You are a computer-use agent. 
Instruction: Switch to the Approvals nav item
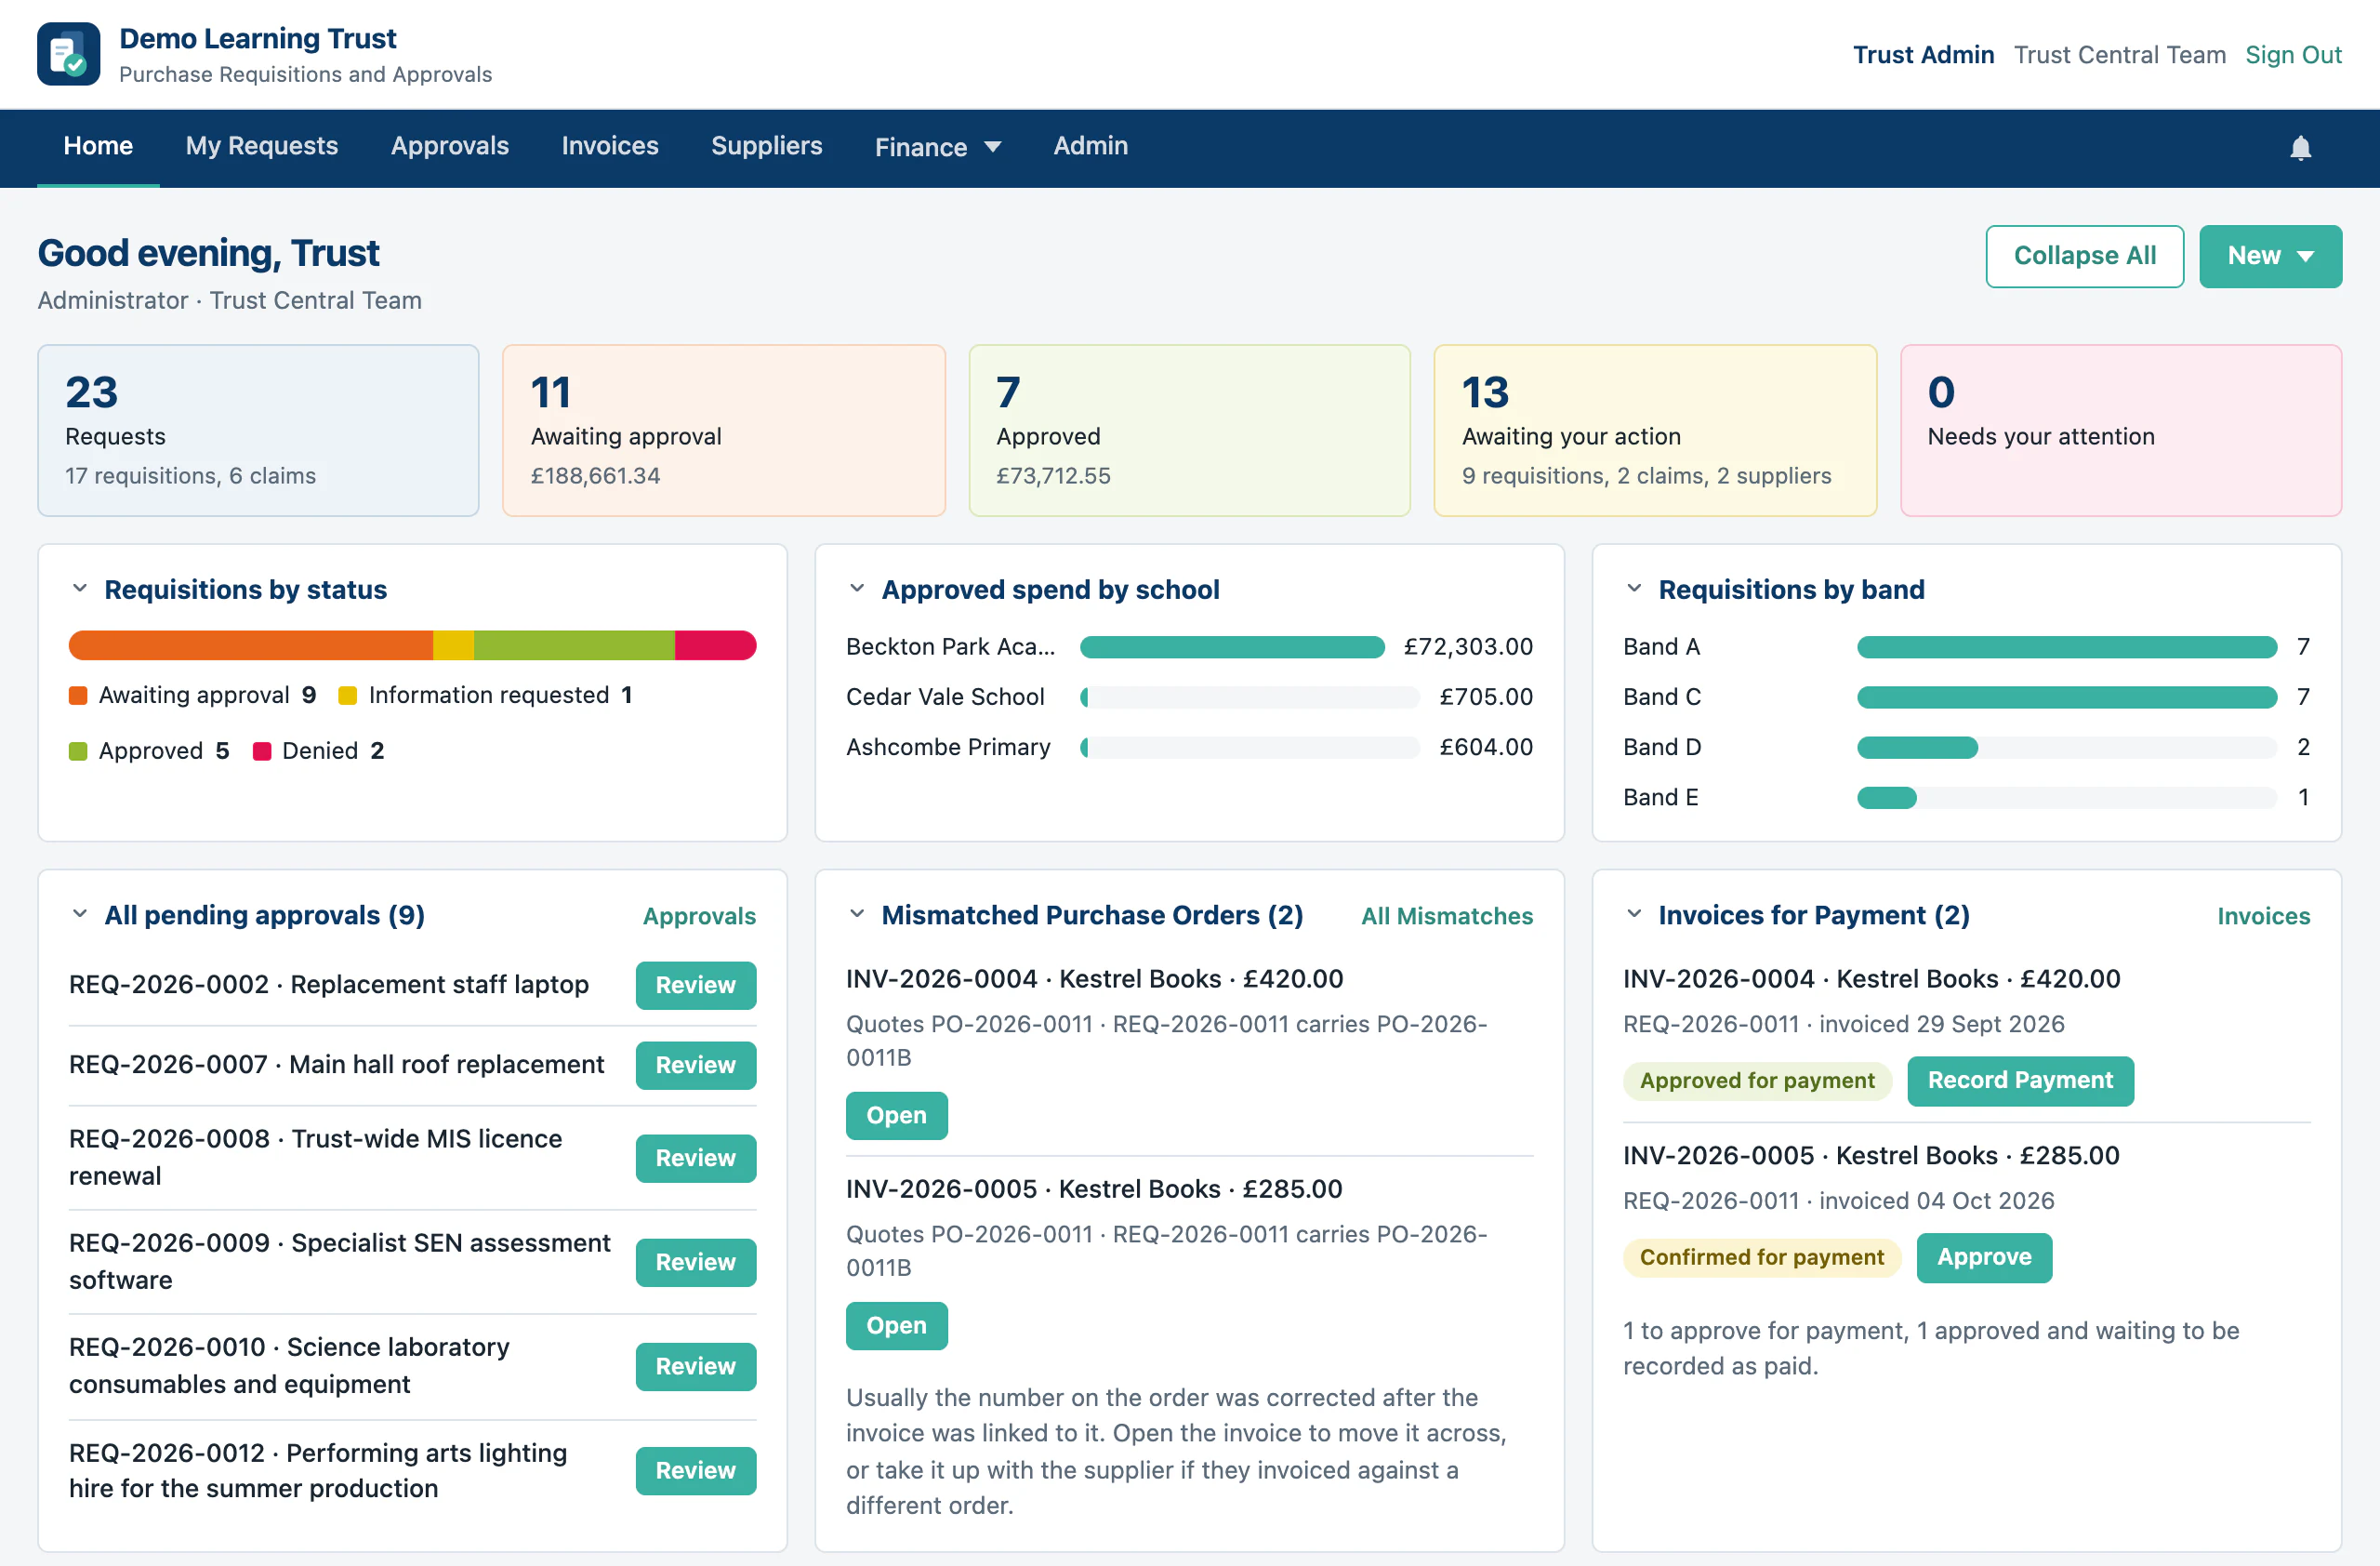[450, 146]
